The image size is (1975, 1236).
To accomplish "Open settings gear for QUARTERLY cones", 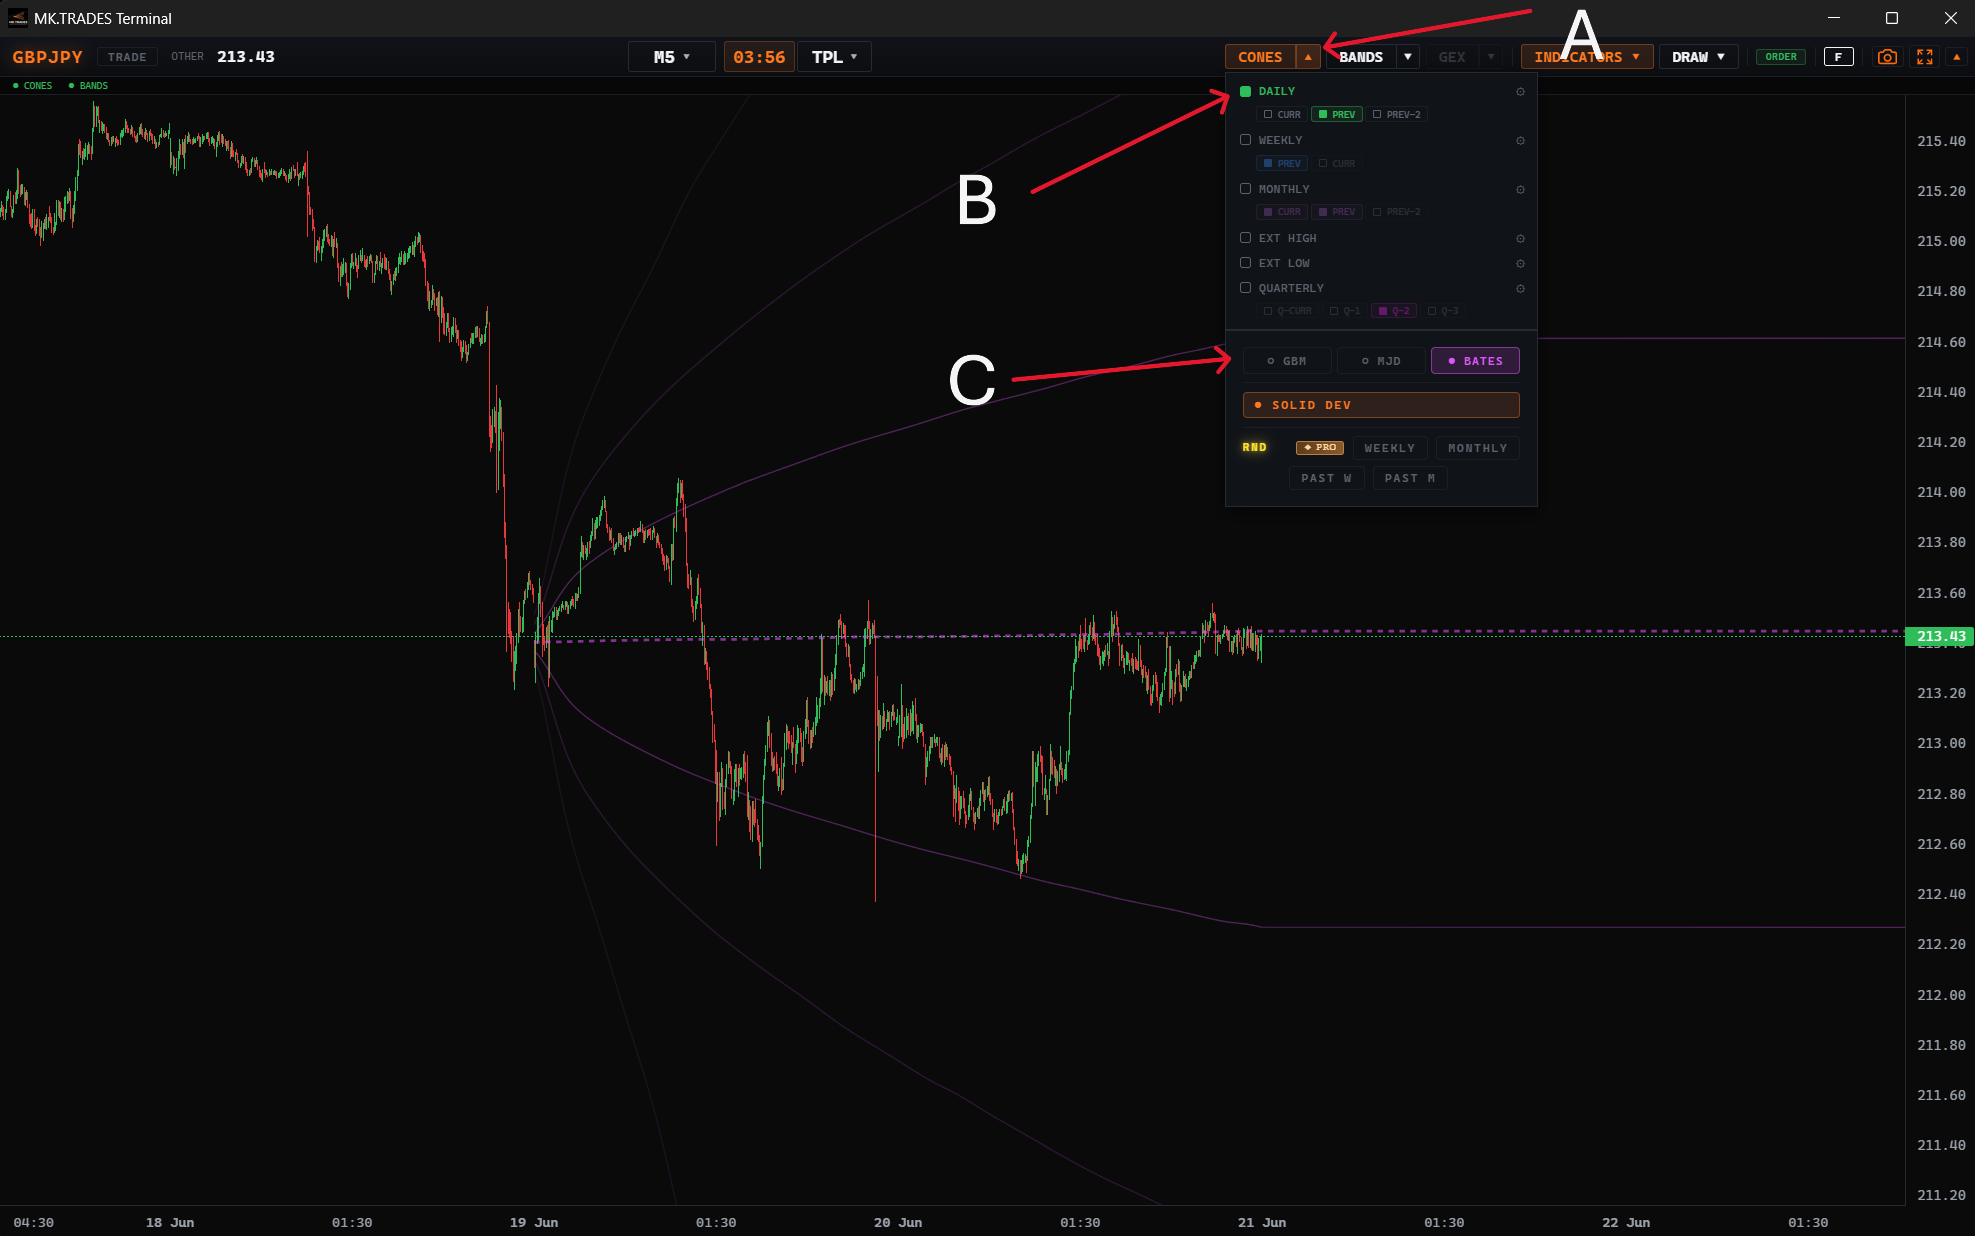I will tap(1520, 289).
